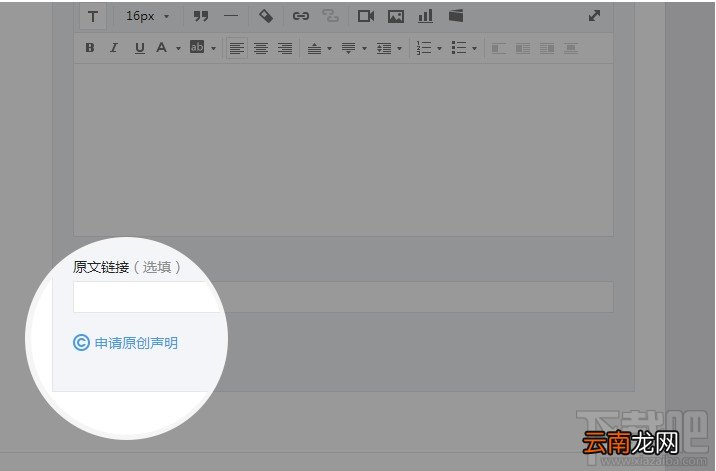Click the 申请原创声明 link
716x471 pixels.
click(136, 343)
